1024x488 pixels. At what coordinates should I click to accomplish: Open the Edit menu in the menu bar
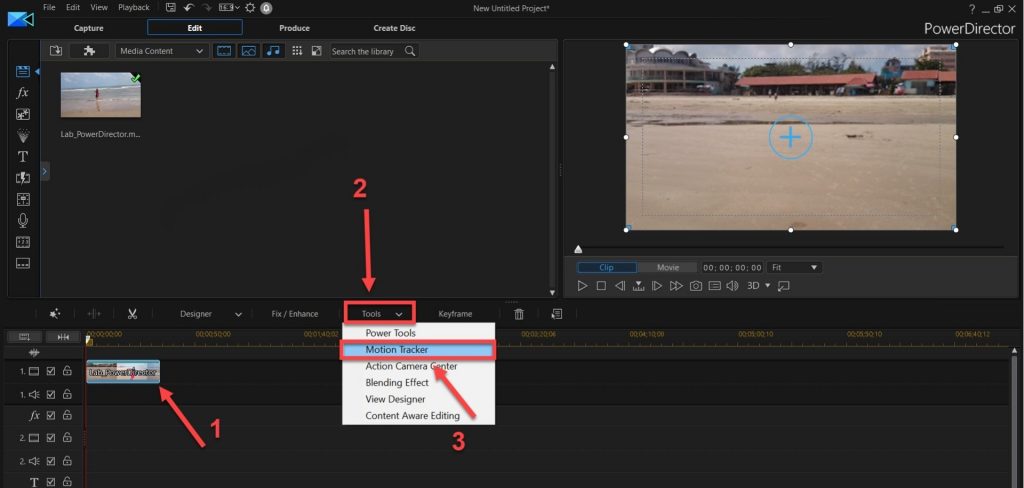tap(73, 8)
